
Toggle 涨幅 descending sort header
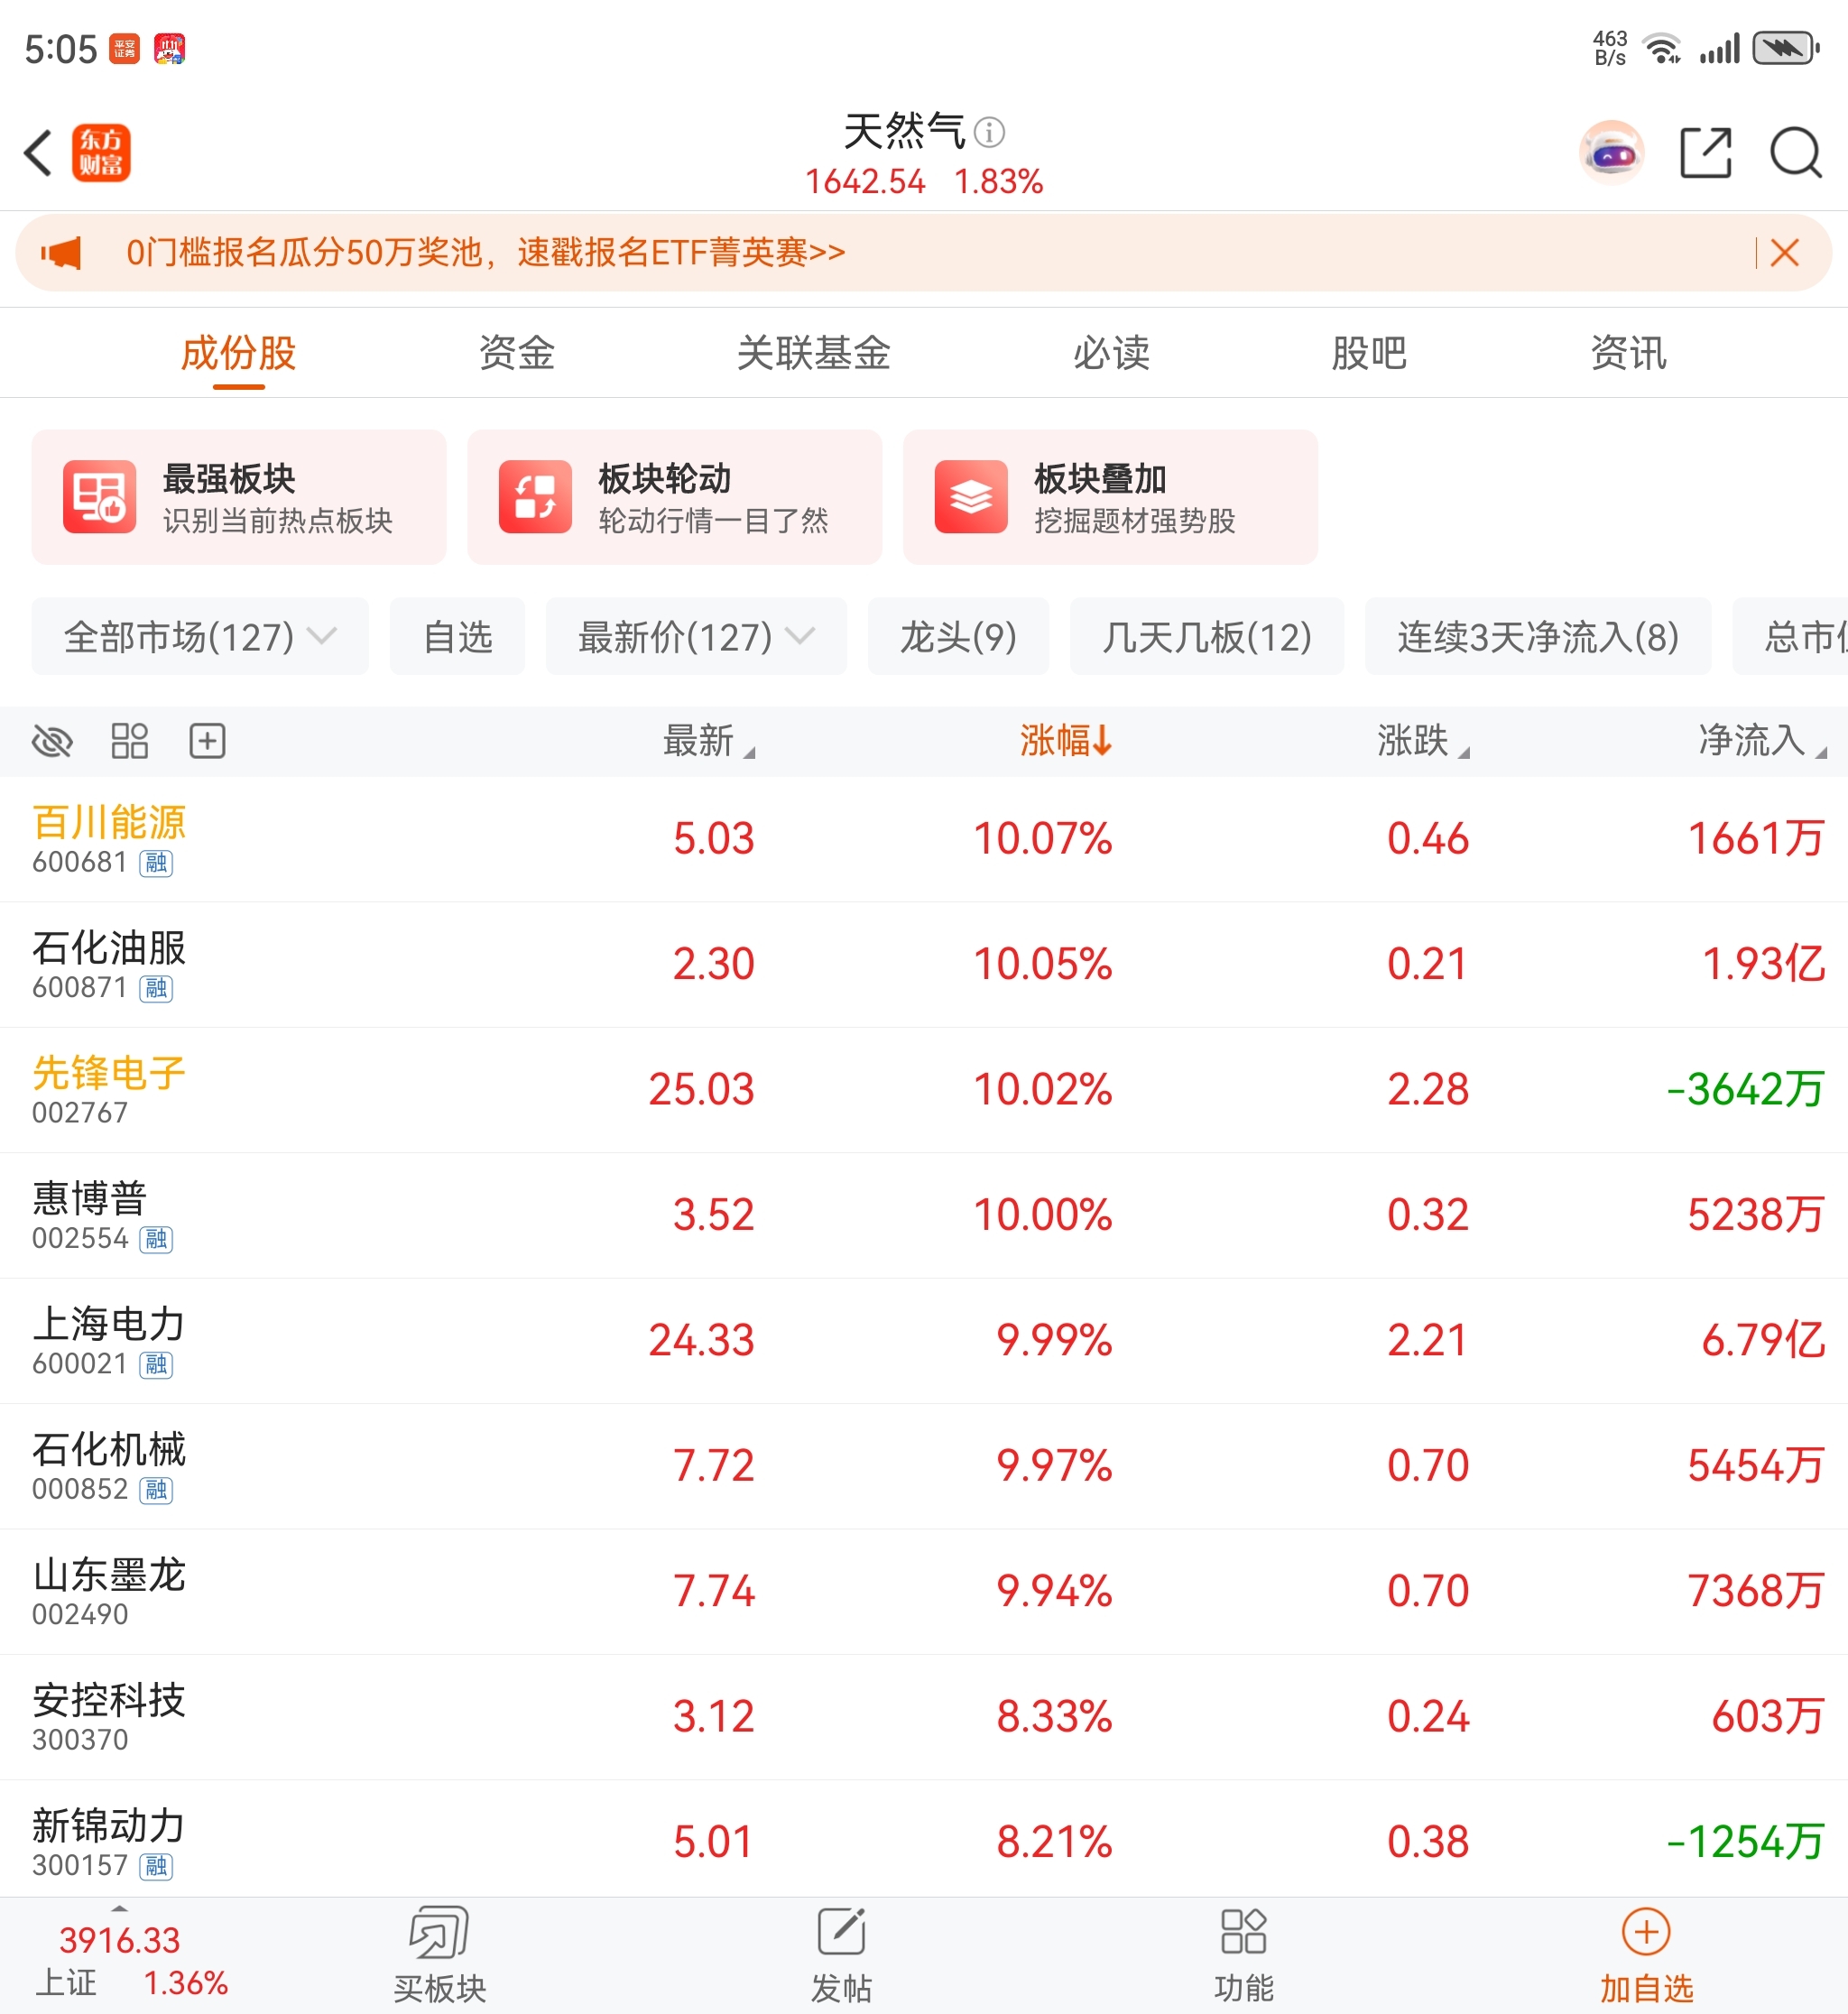click(x=1065, y=741)
